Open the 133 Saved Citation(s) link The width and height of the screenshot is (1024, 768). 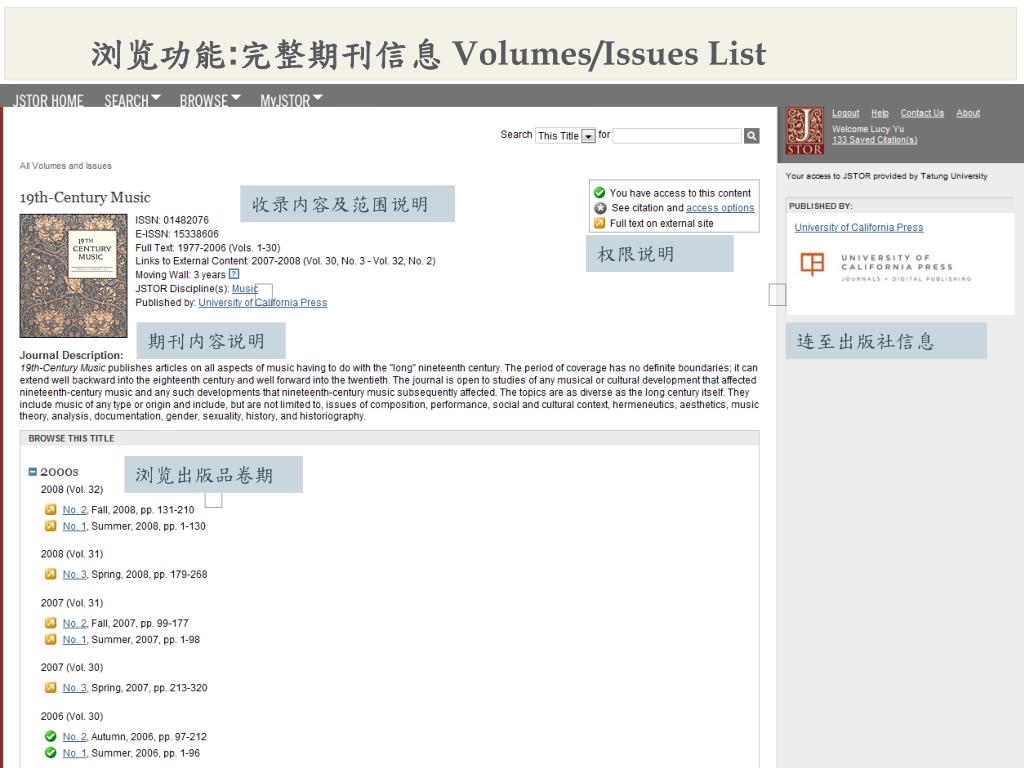(874, 140)
